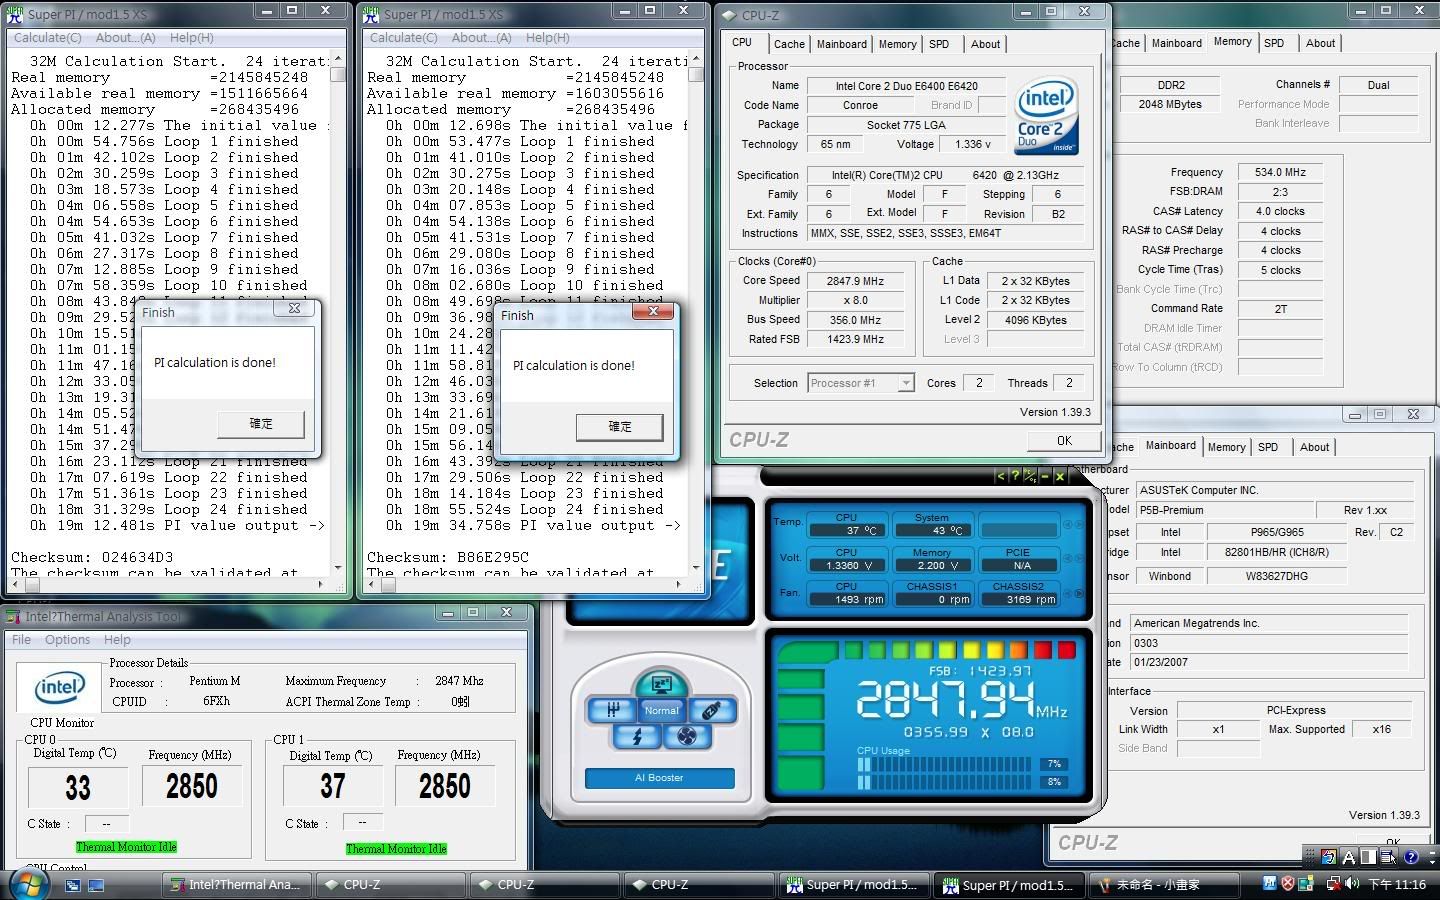Click the Intel logo in Thermal Analysis Tool
This screenshot has height=900, width=1440.
(x=60, y=688)
